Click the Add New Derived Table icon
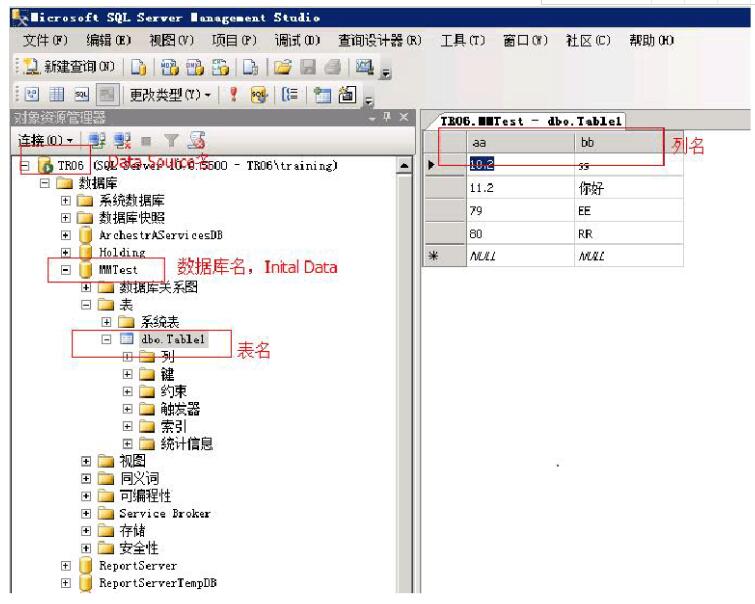Screen dimensions: 755x604 347,94
